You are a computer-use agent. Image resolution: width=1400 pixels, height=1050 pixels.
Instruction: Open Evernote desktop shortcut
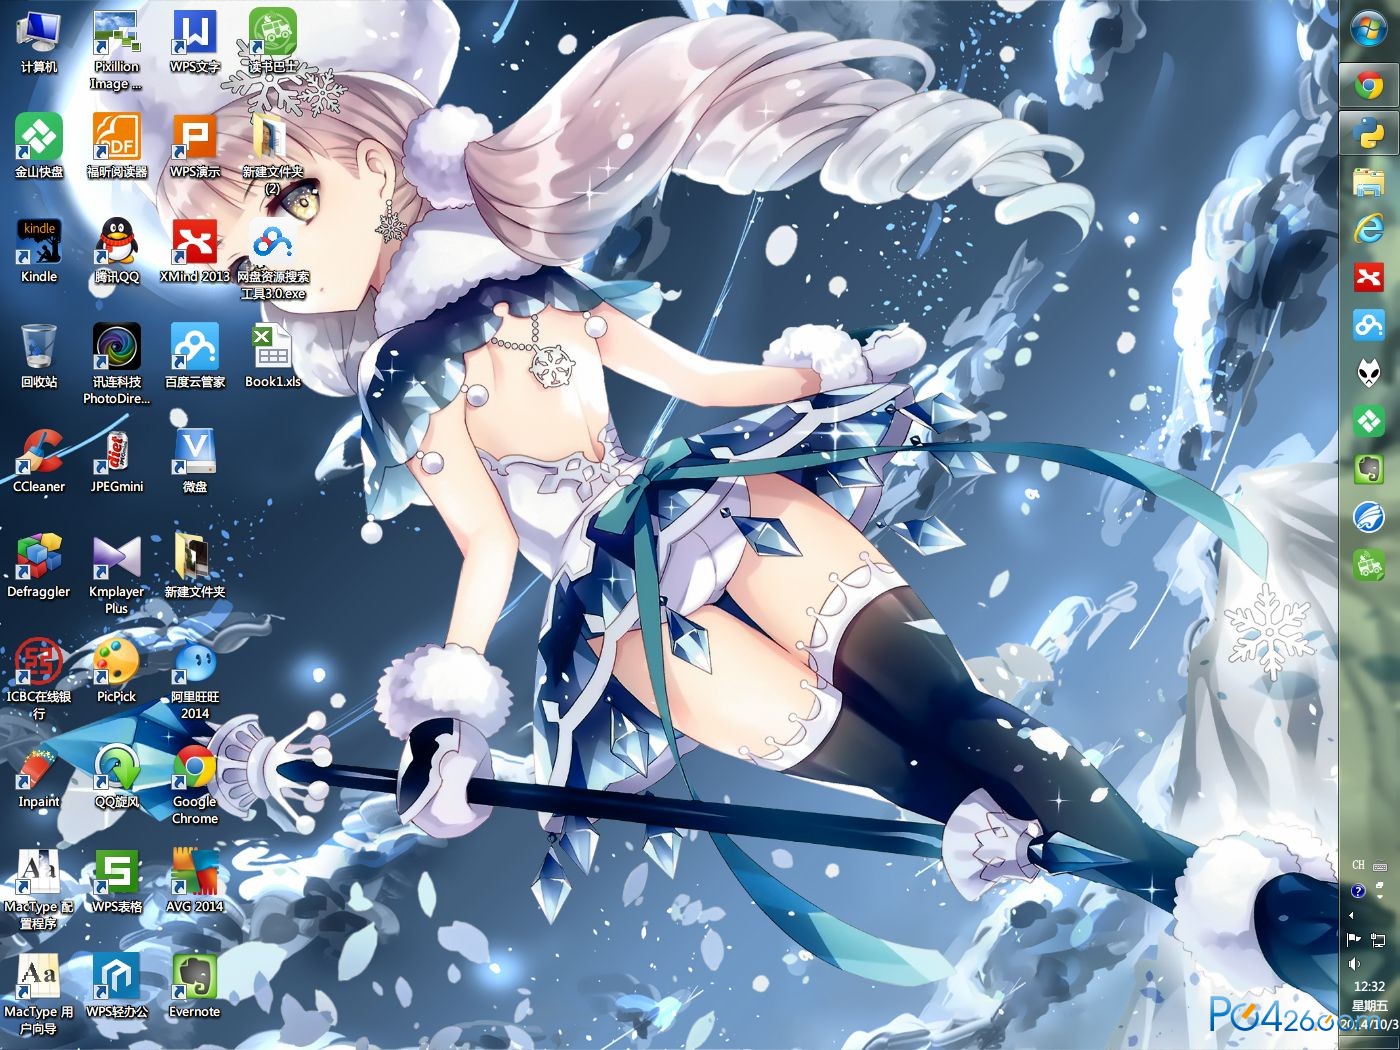195,987
